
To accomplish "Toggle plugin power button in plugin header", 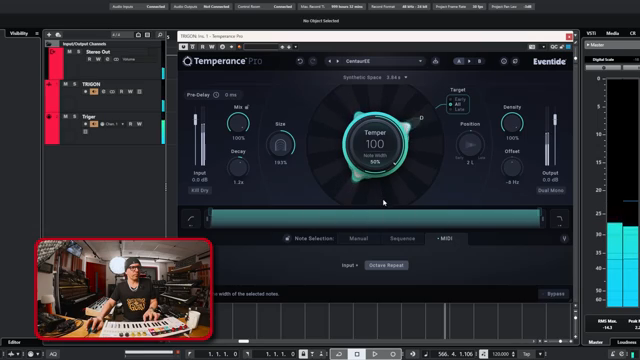I will pos(183,47).
